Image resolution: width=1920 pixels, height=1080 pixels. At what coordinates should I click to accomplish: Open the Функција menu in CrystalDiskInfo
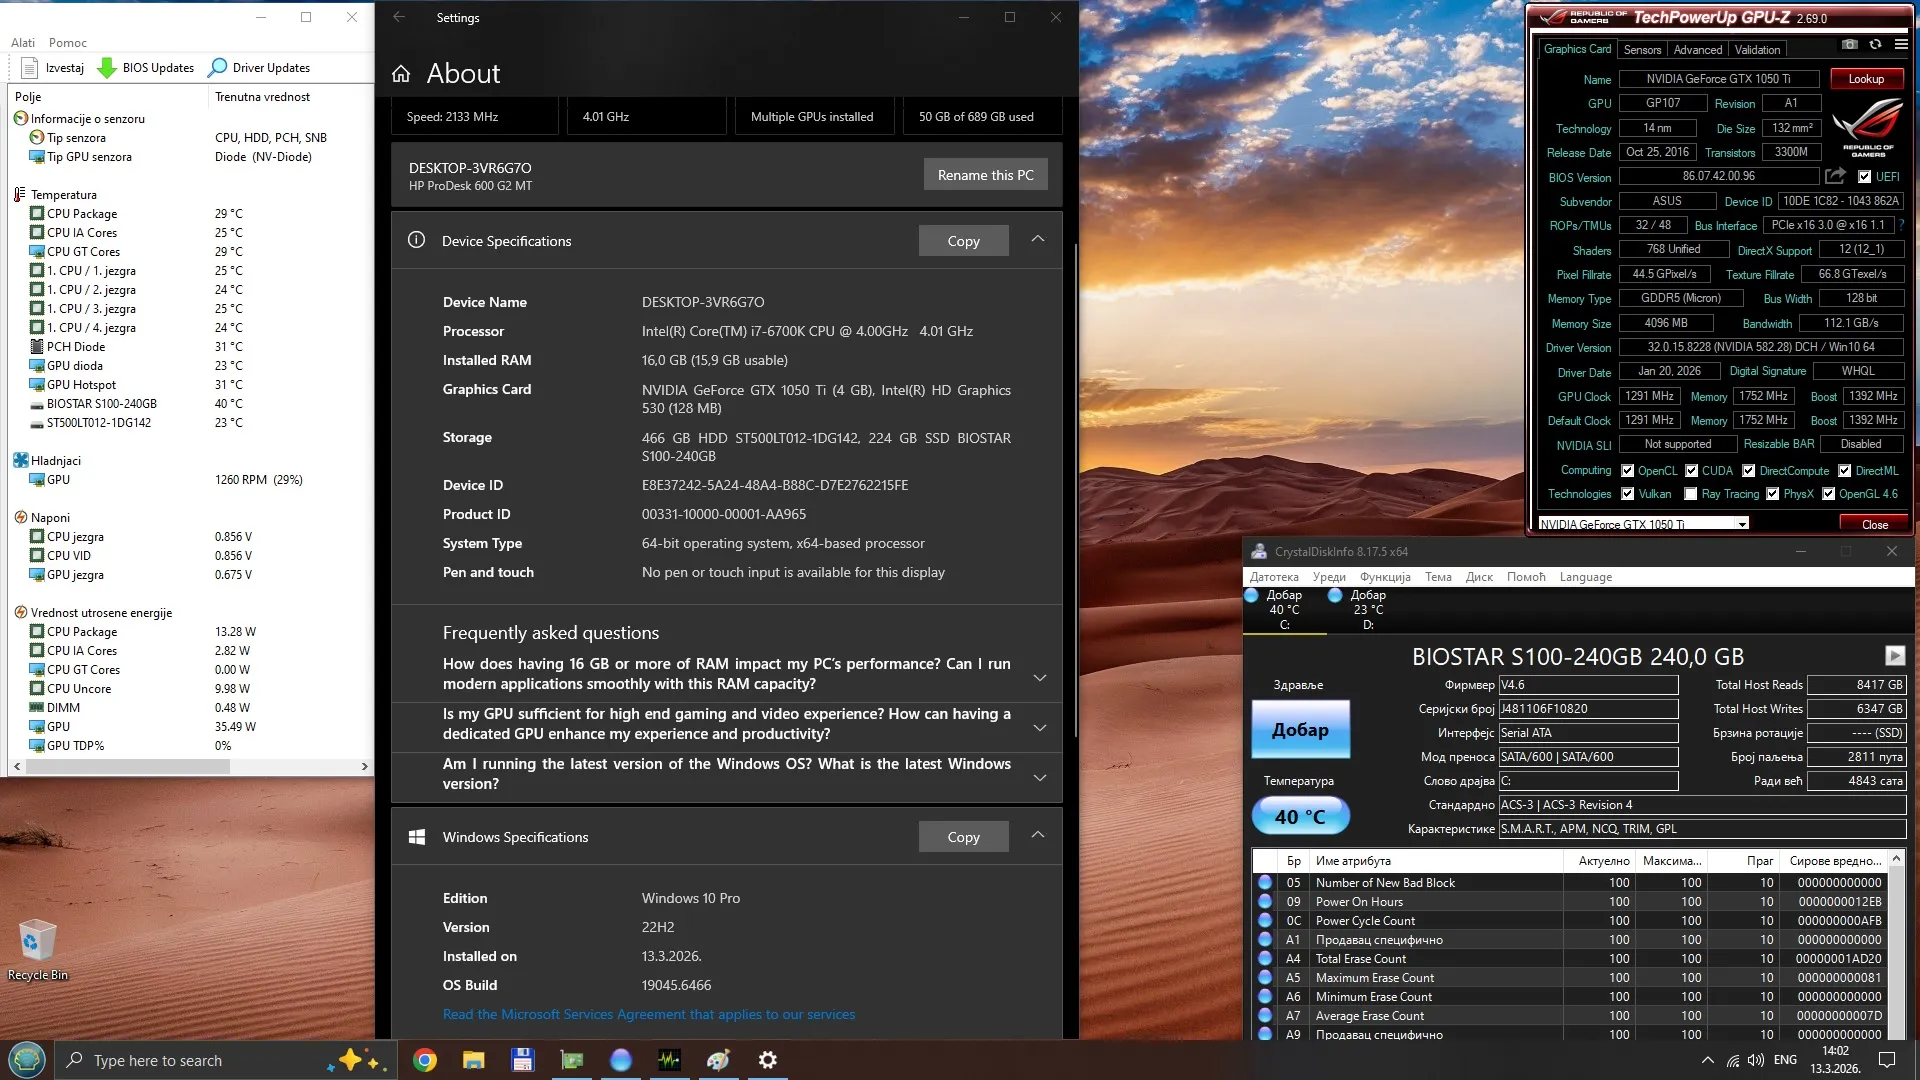1384,577
